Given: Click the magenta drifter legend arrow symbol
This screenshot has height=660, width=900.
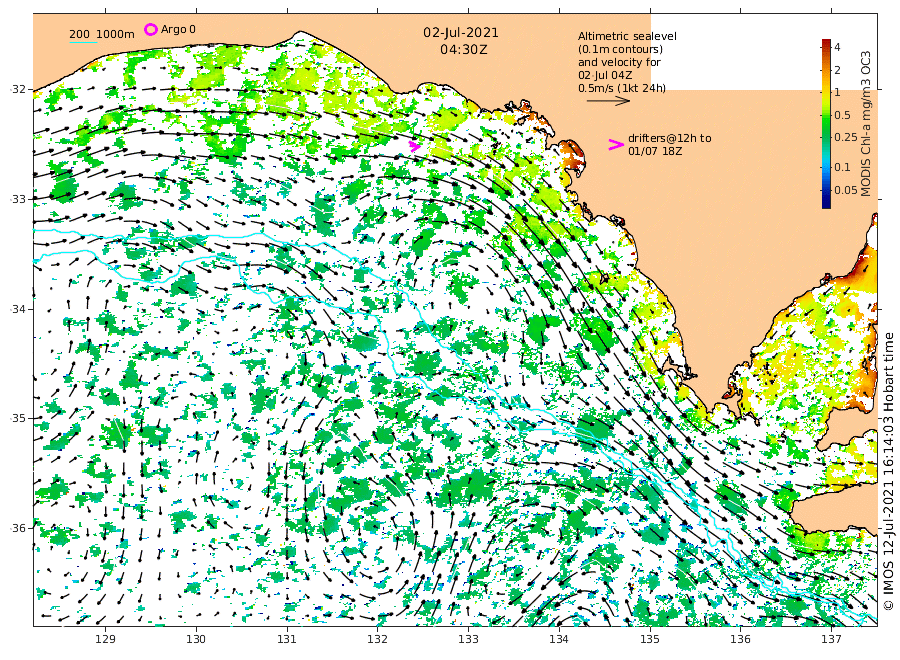Looking at the screenshot, I should pyautogui.click(x=615, y=145).
